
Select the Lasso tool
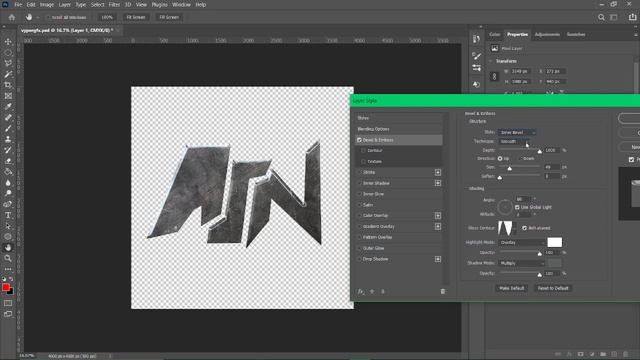tap(8, 63)
